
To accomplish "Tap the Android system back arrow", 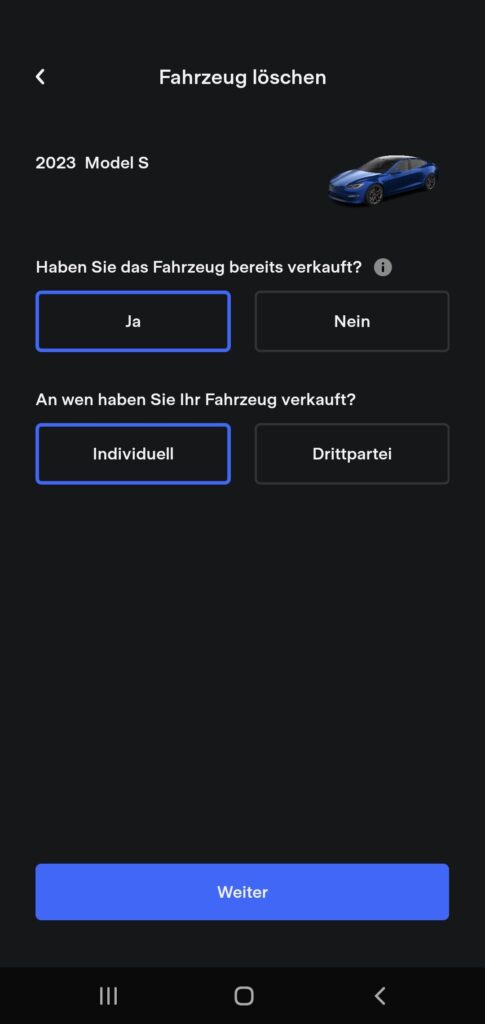I will 380,996.
